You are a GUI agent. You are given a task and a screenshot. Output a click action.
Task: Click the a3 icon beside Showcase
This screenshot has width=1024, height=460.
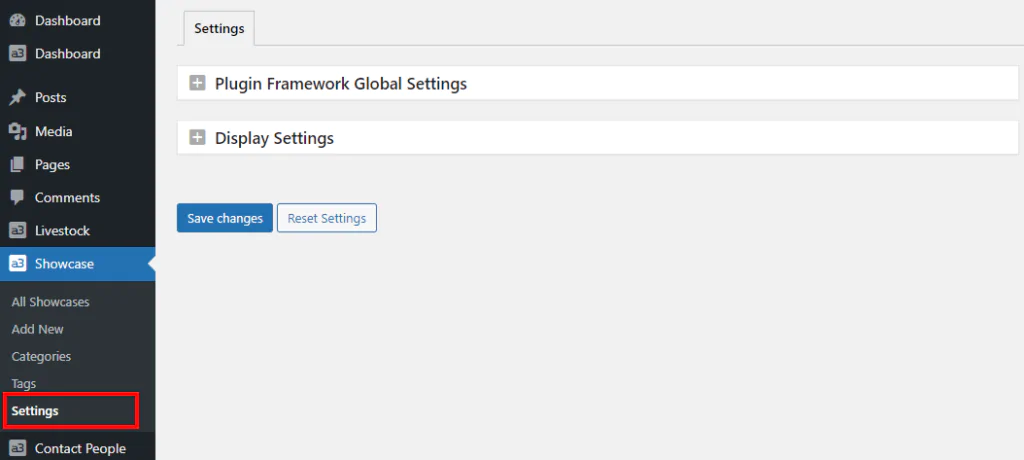[17, 264]
